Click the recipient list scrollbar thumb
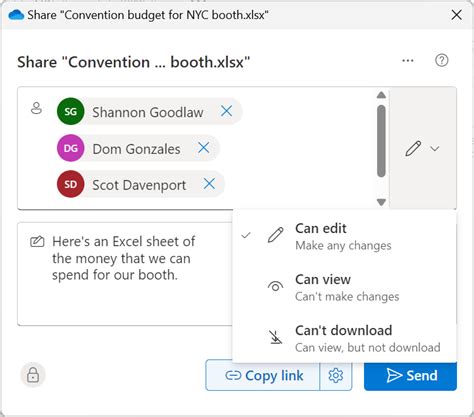 click(381, 141)
